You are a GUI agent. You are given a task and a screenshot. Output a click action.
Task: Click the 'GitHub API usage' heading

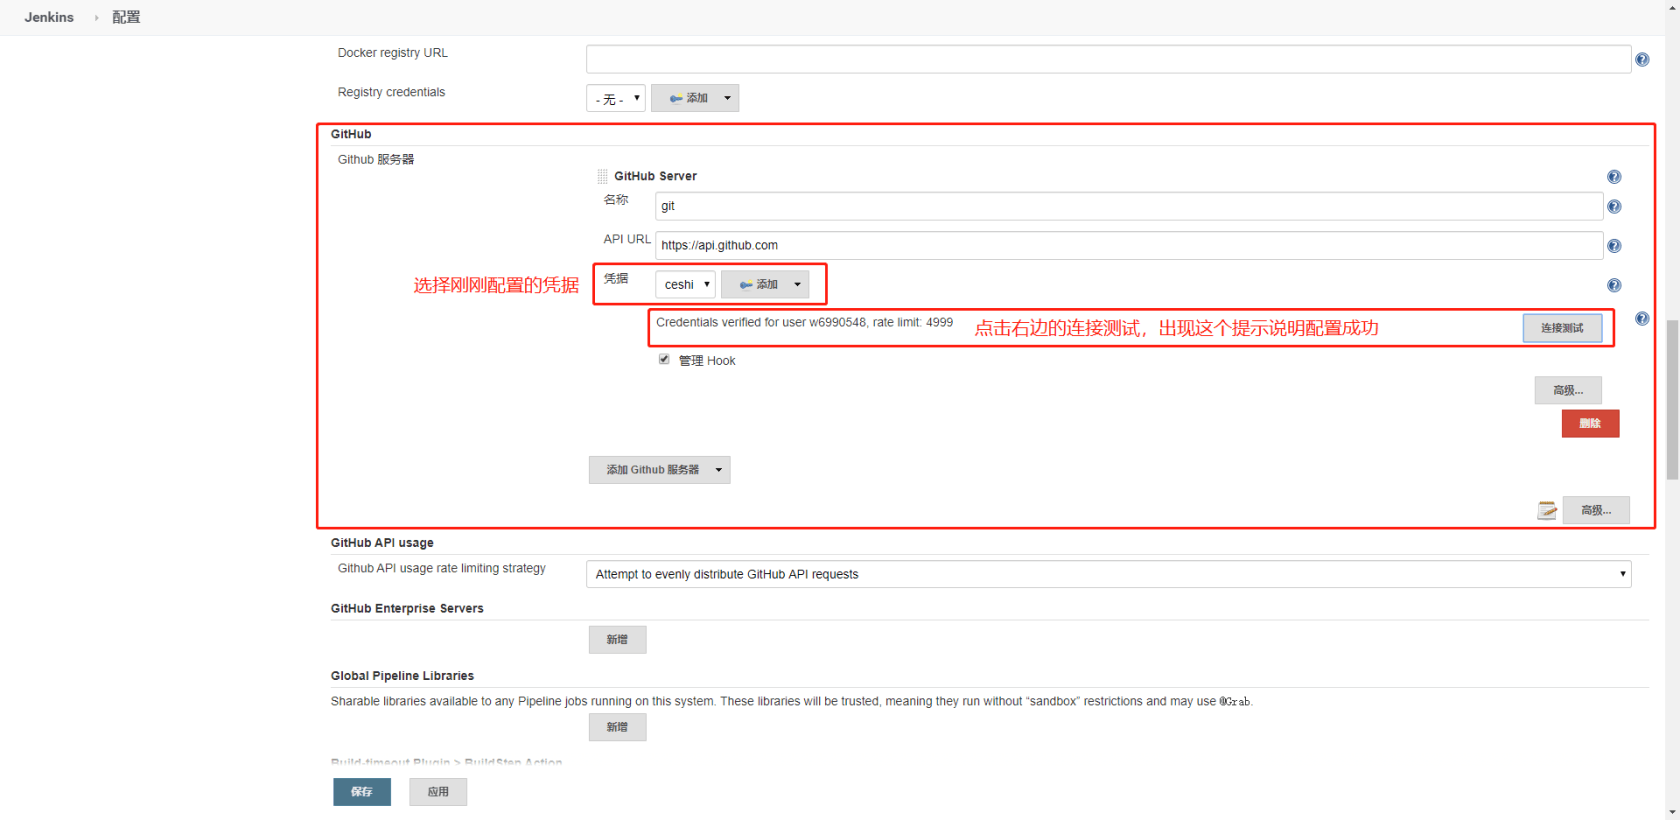382,543
